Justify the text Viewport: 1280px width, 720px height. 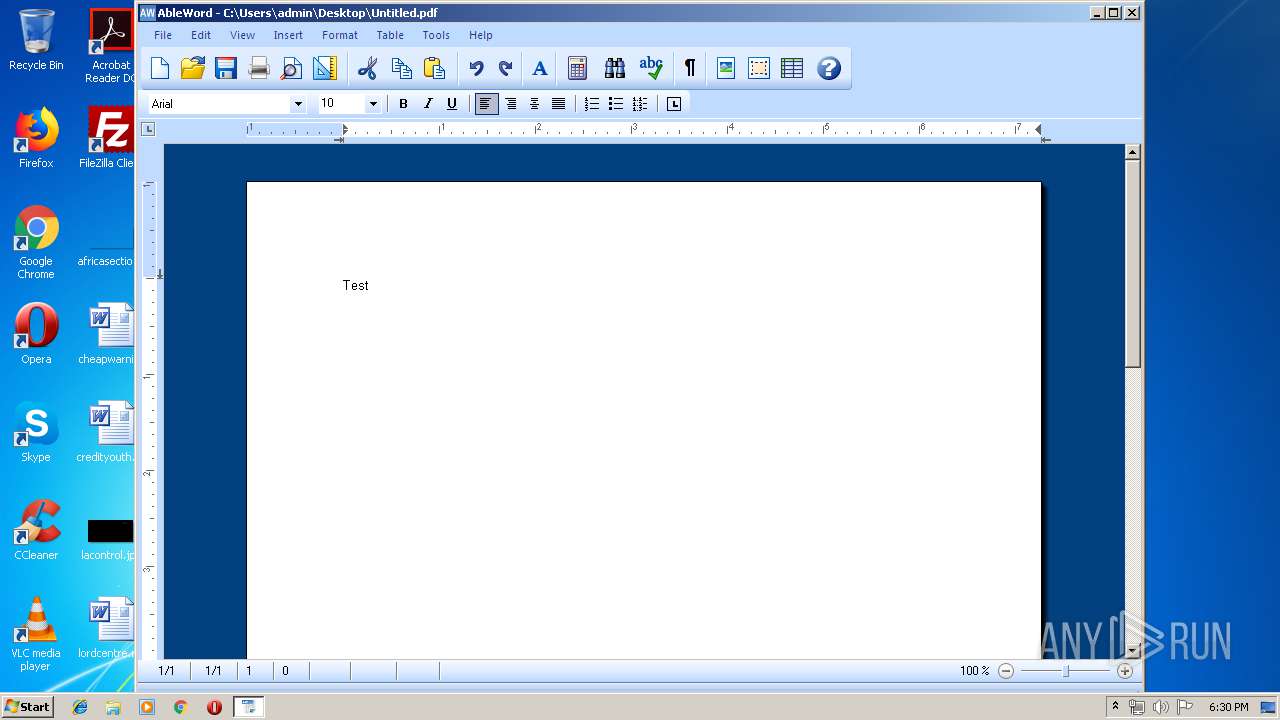(x=558, y=103)
